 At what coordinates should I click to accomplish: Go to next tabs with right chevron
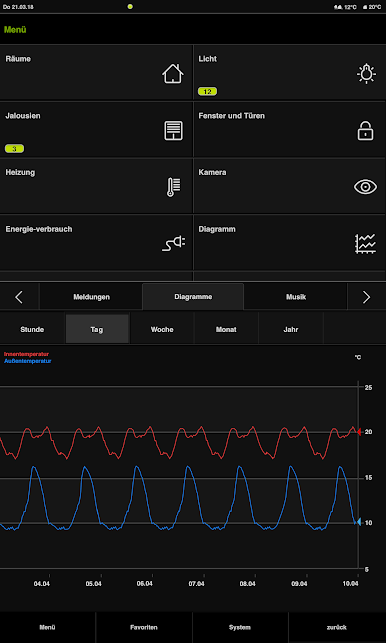[x=366, y=297]
